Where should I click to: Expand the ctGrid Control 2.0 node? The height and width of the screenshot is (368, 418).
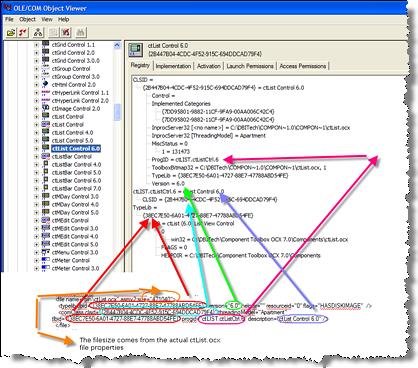pyautogui.click(x=36, y=53)
